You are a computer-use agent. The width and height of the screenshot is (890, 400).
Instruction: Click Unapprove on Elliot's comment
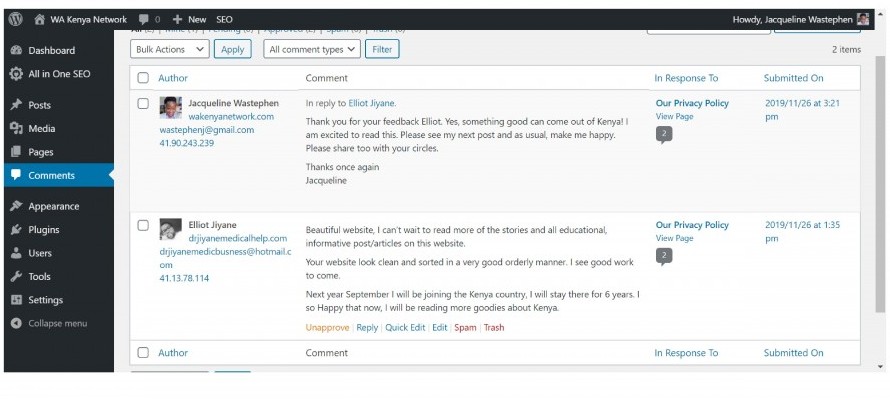coord(328,327)
